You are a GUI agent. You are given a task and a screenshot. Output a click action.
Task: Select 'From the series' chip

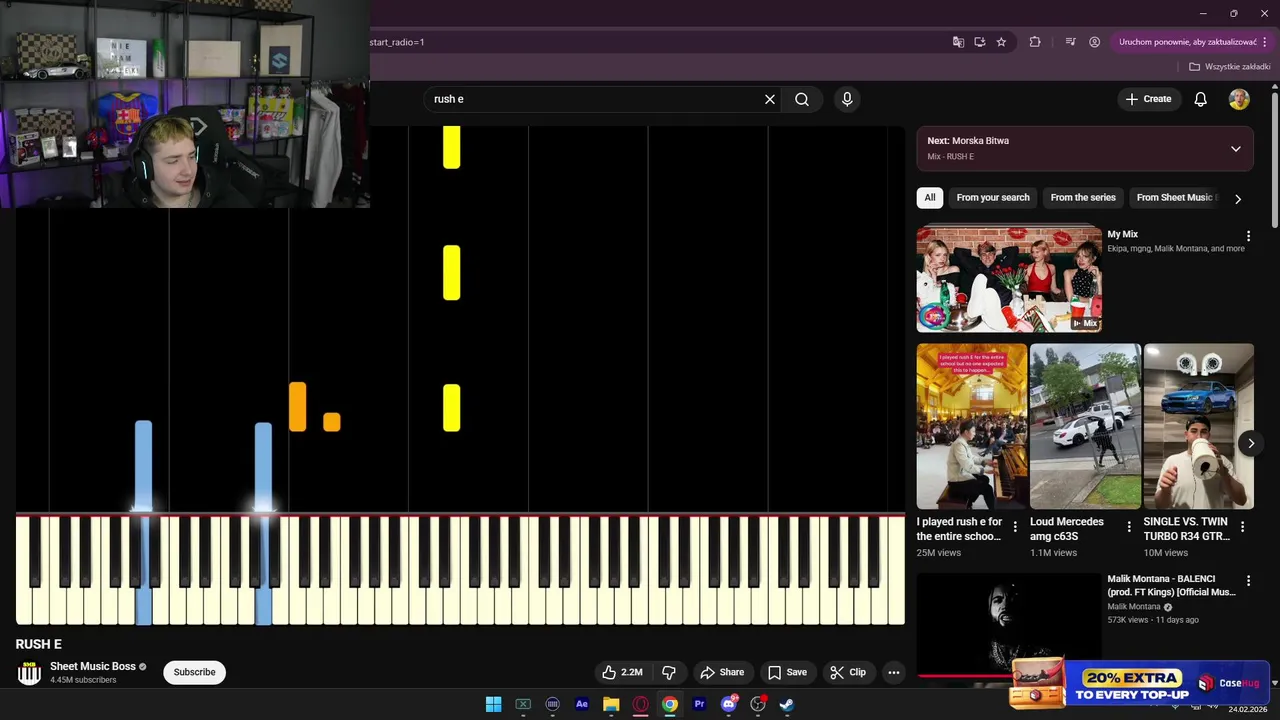1083,198
